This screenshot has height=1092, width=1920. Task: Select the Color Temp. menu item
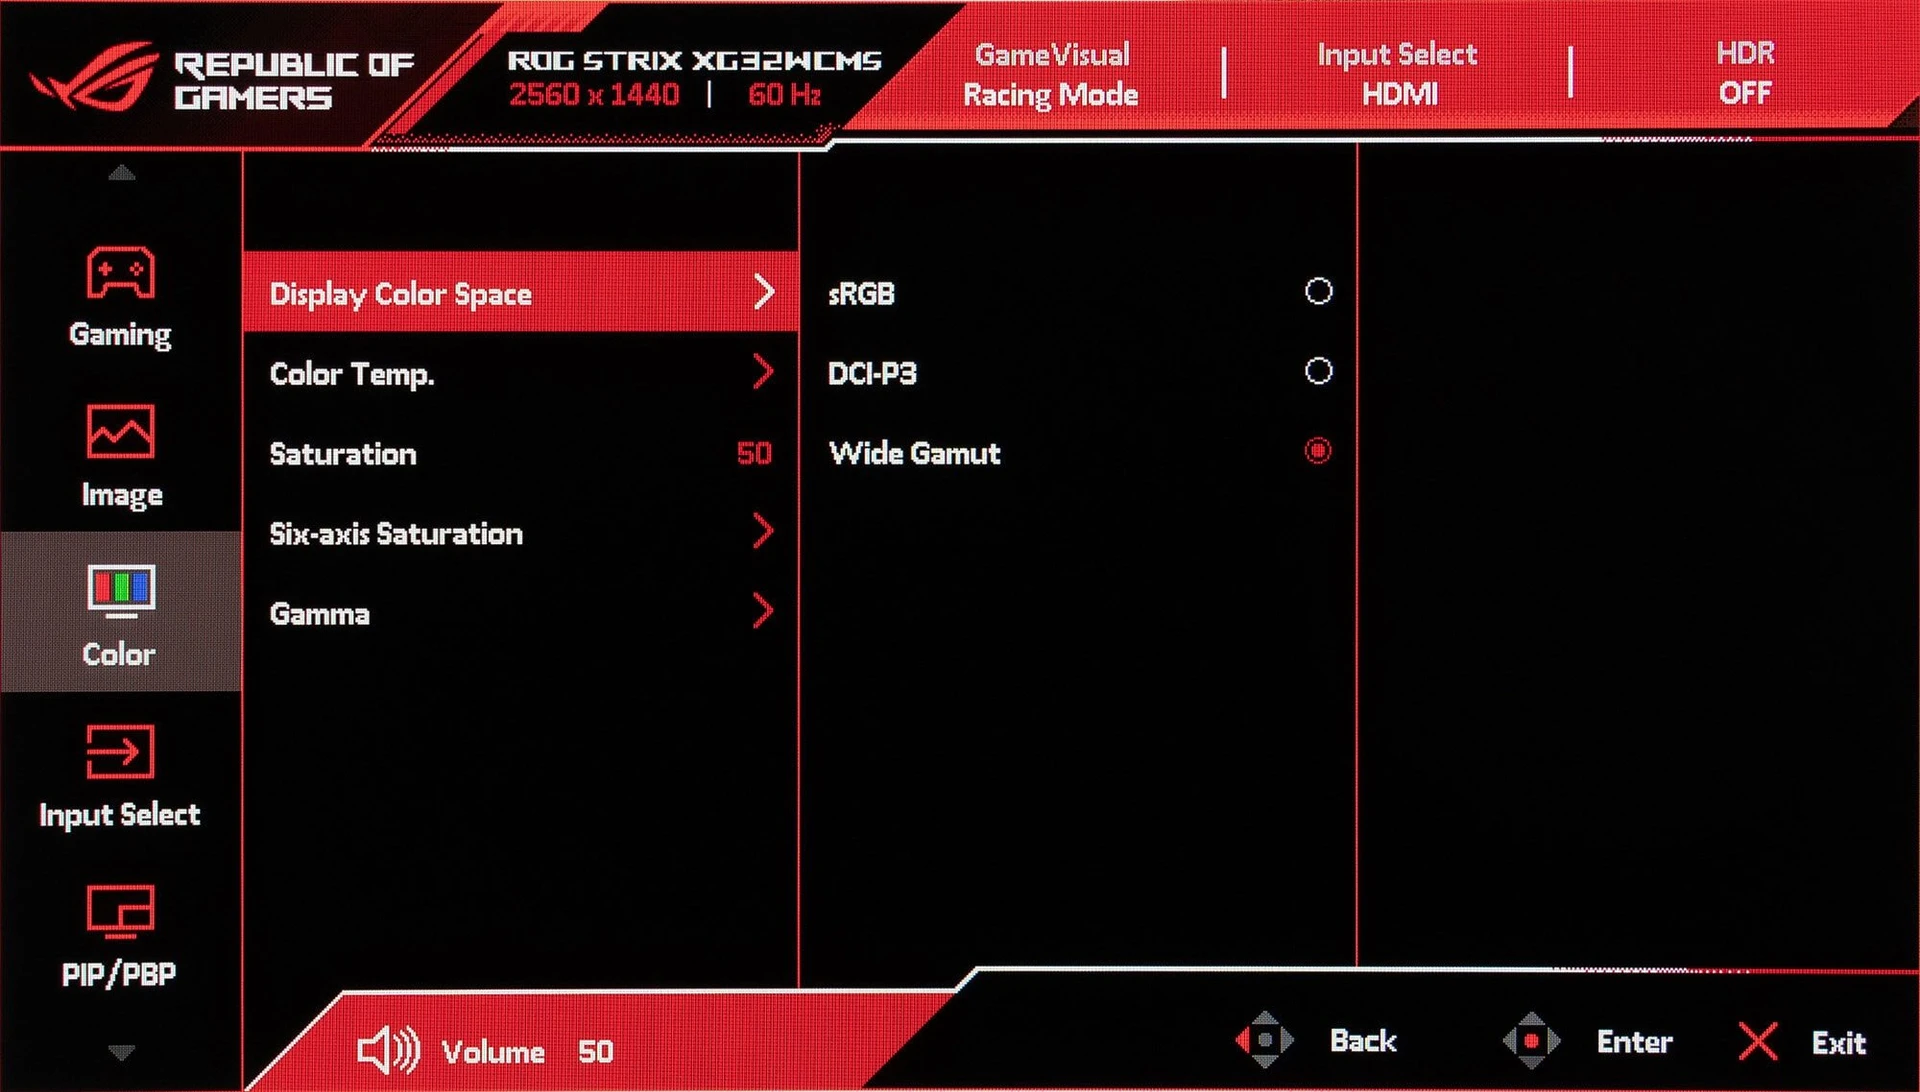[x=521, y=373]
